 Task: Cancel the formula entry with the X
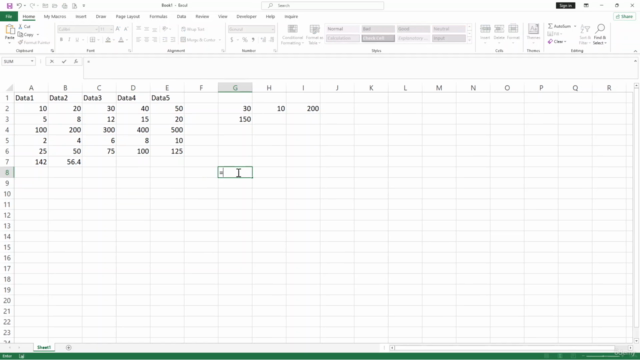(52, 61)
